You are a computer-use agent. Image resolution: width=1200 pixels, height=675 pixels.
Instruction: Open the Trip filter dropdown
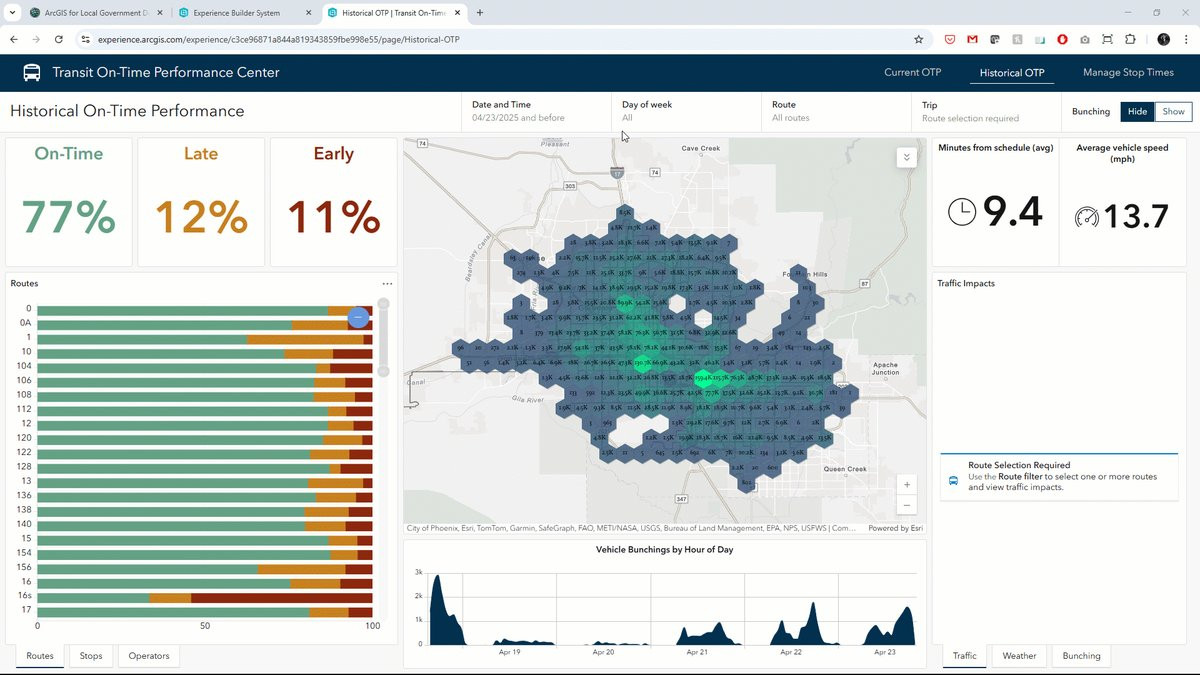[x=987, y=111]
